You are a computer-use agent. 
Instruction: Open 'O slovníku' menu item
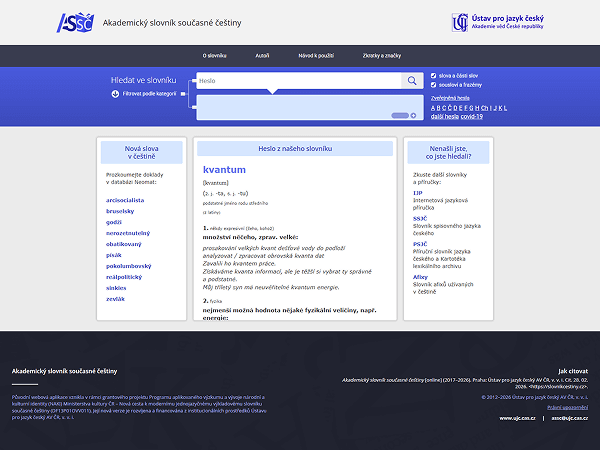(214, 56)
